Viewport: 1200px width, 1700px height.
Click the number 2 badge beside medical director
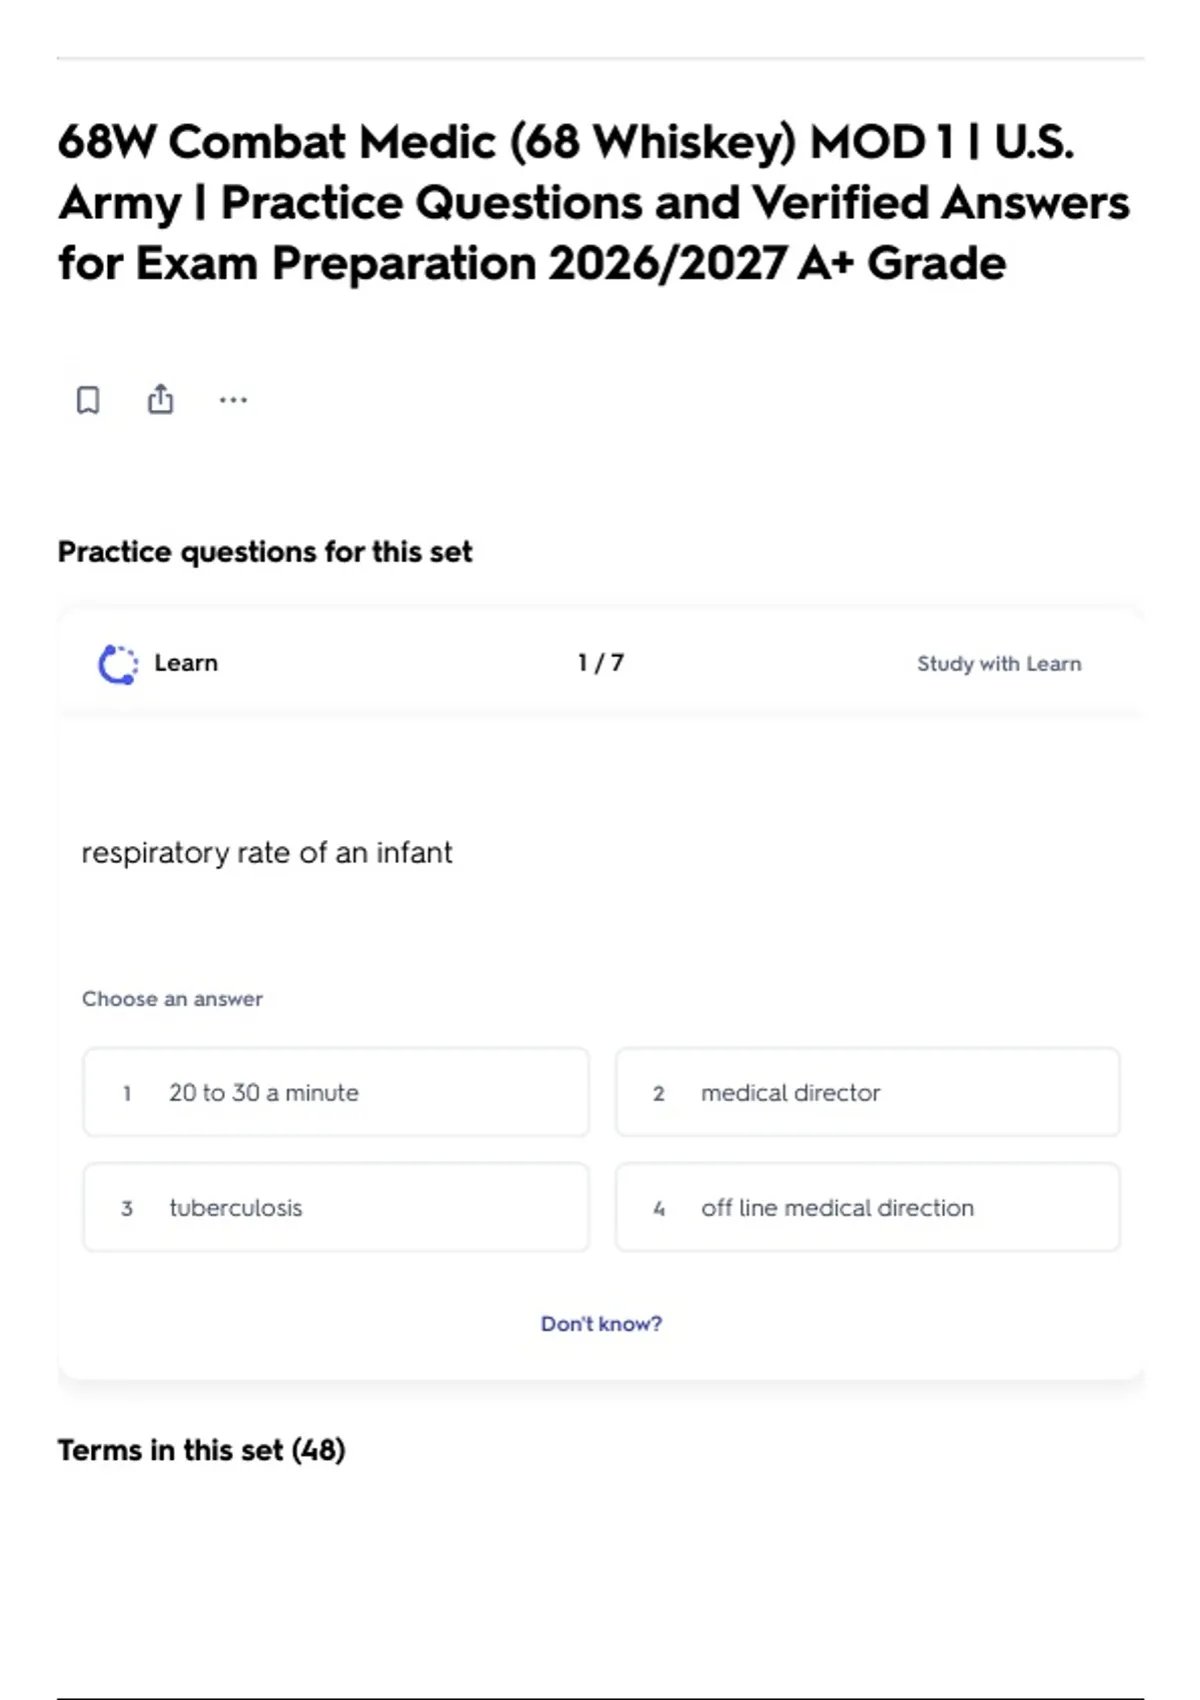pos(659,1093)
